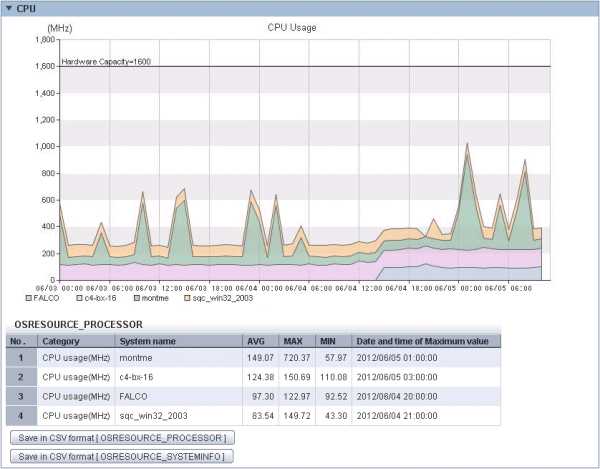The width and height of the screenshot is (600, 469).
Task: Click date 2012/06/05 03:00:00
Action: [397, 377]
